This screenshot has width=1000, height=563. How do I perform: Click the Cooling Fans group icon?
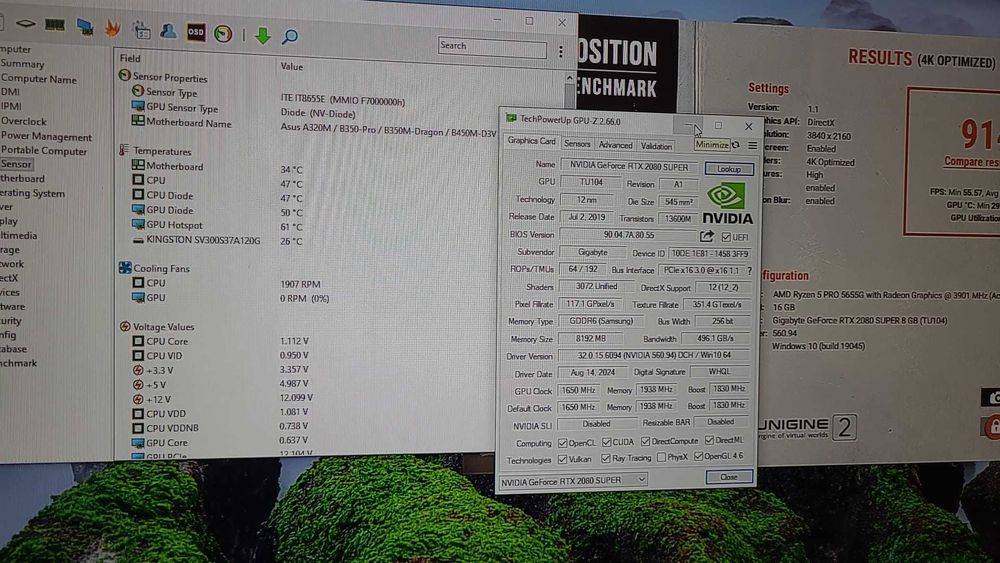[x=125, y=268]
